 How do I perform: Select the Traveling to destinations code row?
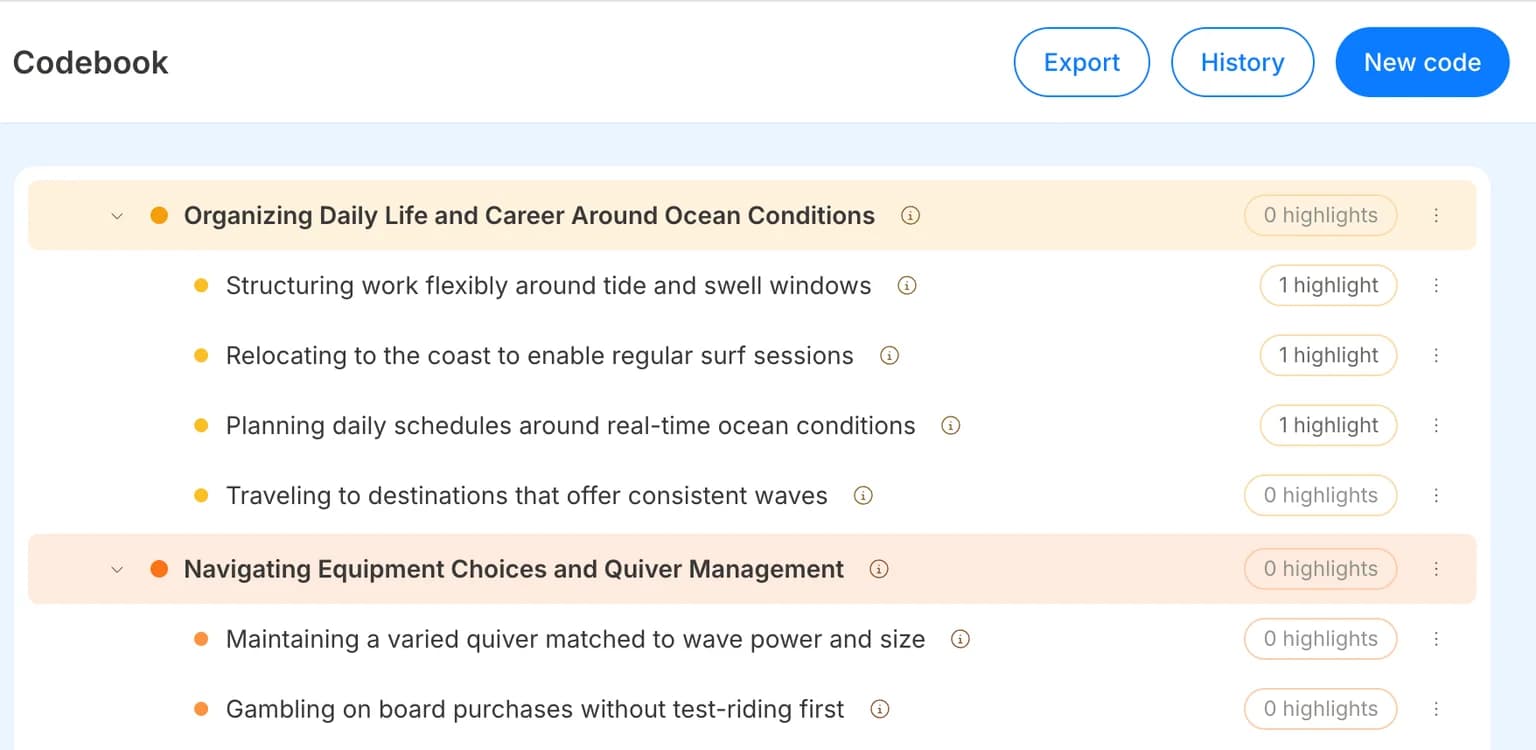coord(752,495)
